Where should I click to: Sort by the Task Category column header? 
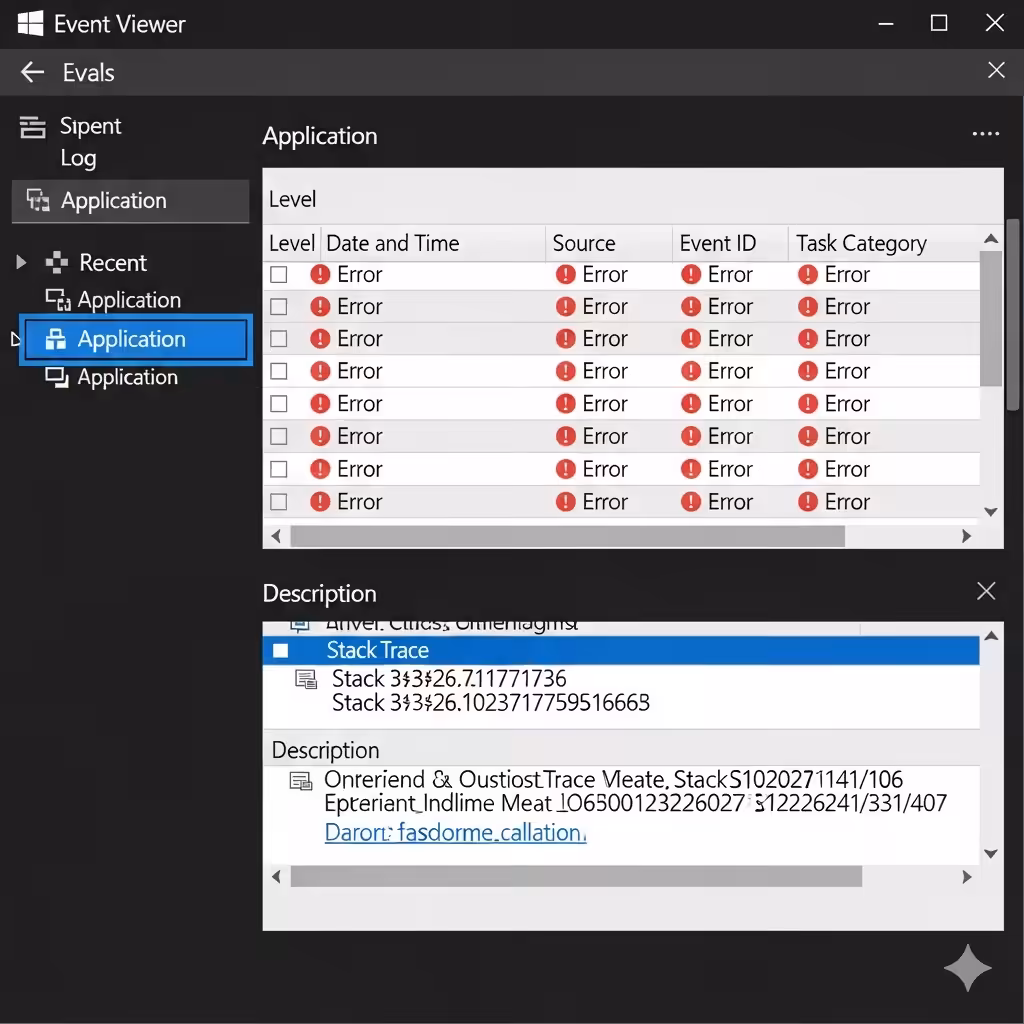click(884, 243)
